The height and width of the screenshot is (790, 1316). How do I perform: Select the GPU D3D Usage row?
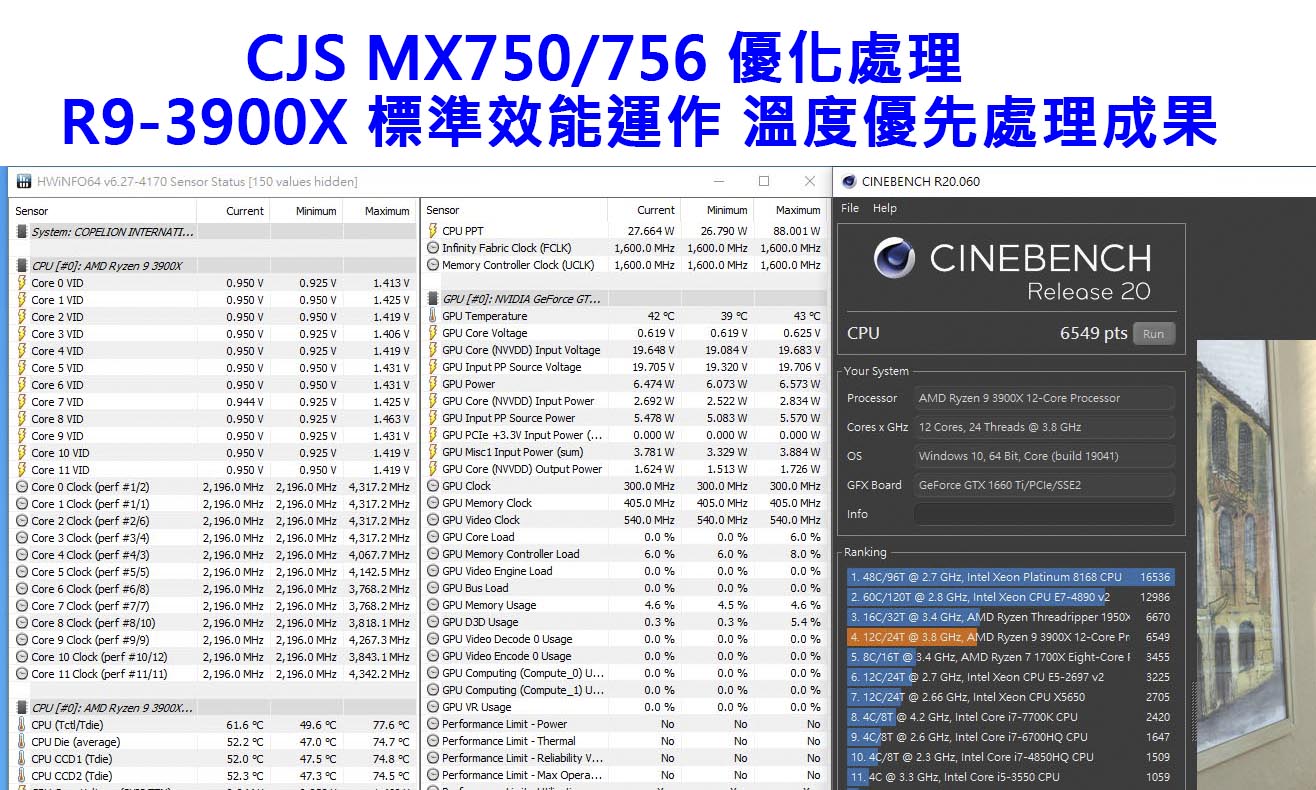tap(625, 622)
